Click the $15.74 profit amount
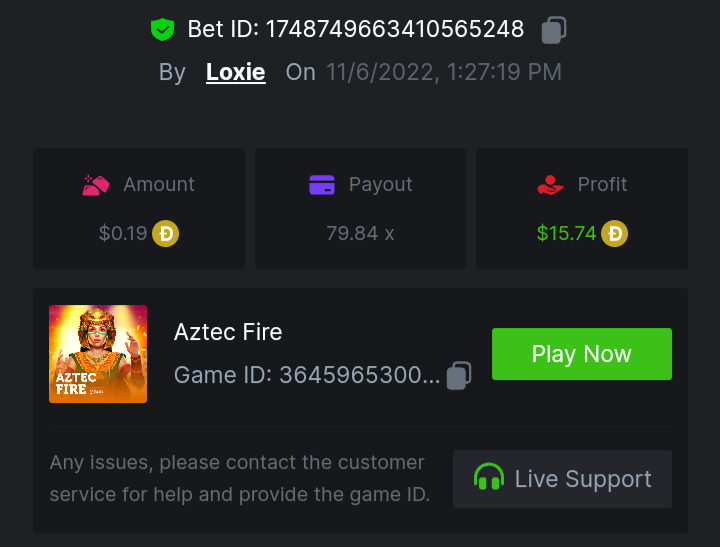 click(566, 234)
